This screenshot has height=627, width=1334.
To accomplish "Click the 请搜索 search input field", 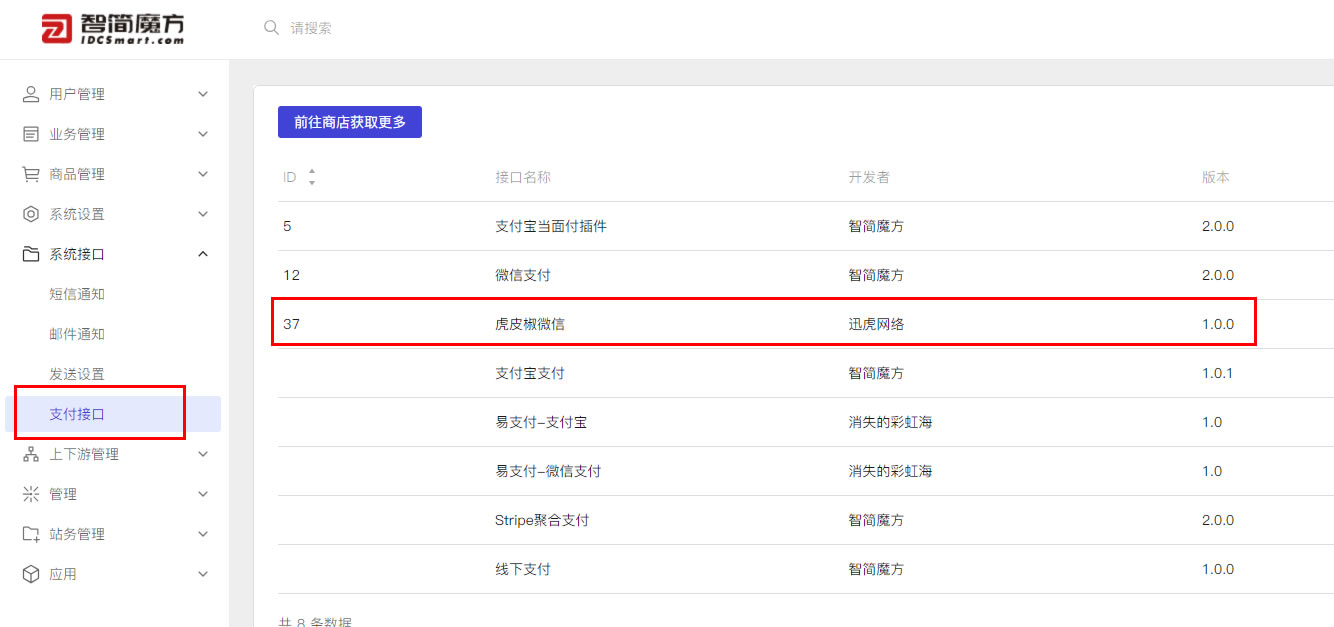I will (x=400, y=28).
